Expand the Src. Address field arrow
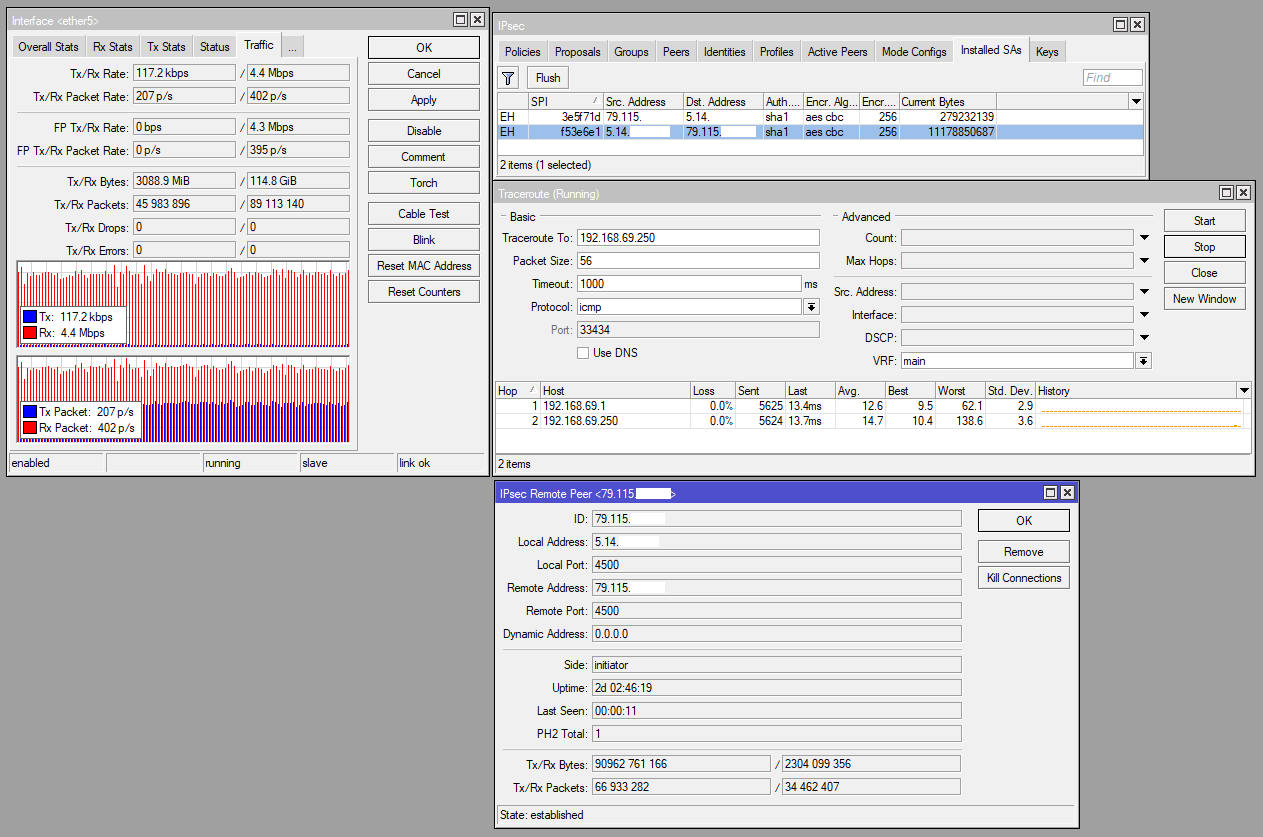Screen dimensions: 1263x837 click(1143, 292)
